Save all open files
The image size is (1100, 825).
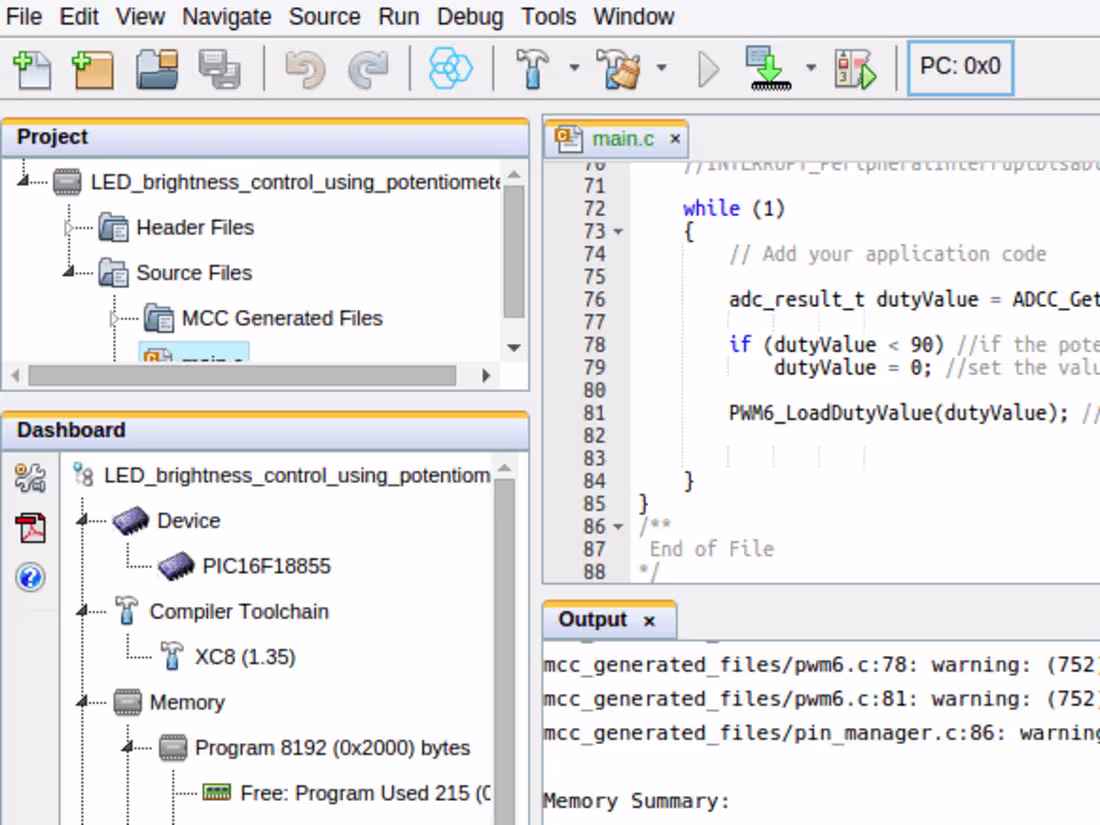220,69
